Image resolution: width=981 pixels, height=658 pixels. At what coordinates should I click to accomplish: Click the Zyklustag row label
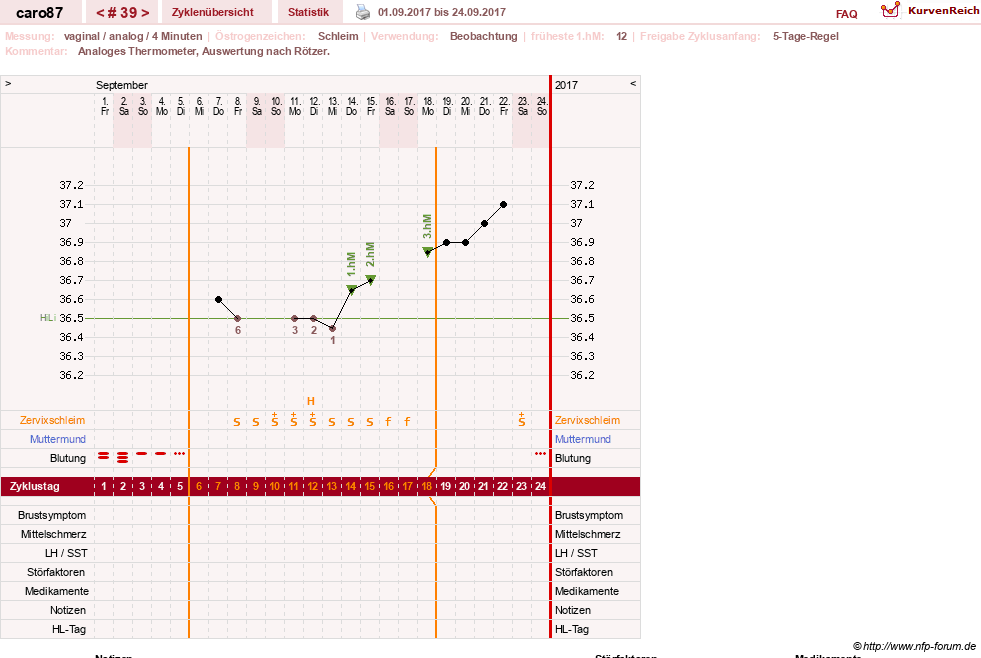(x=35, y=486)
